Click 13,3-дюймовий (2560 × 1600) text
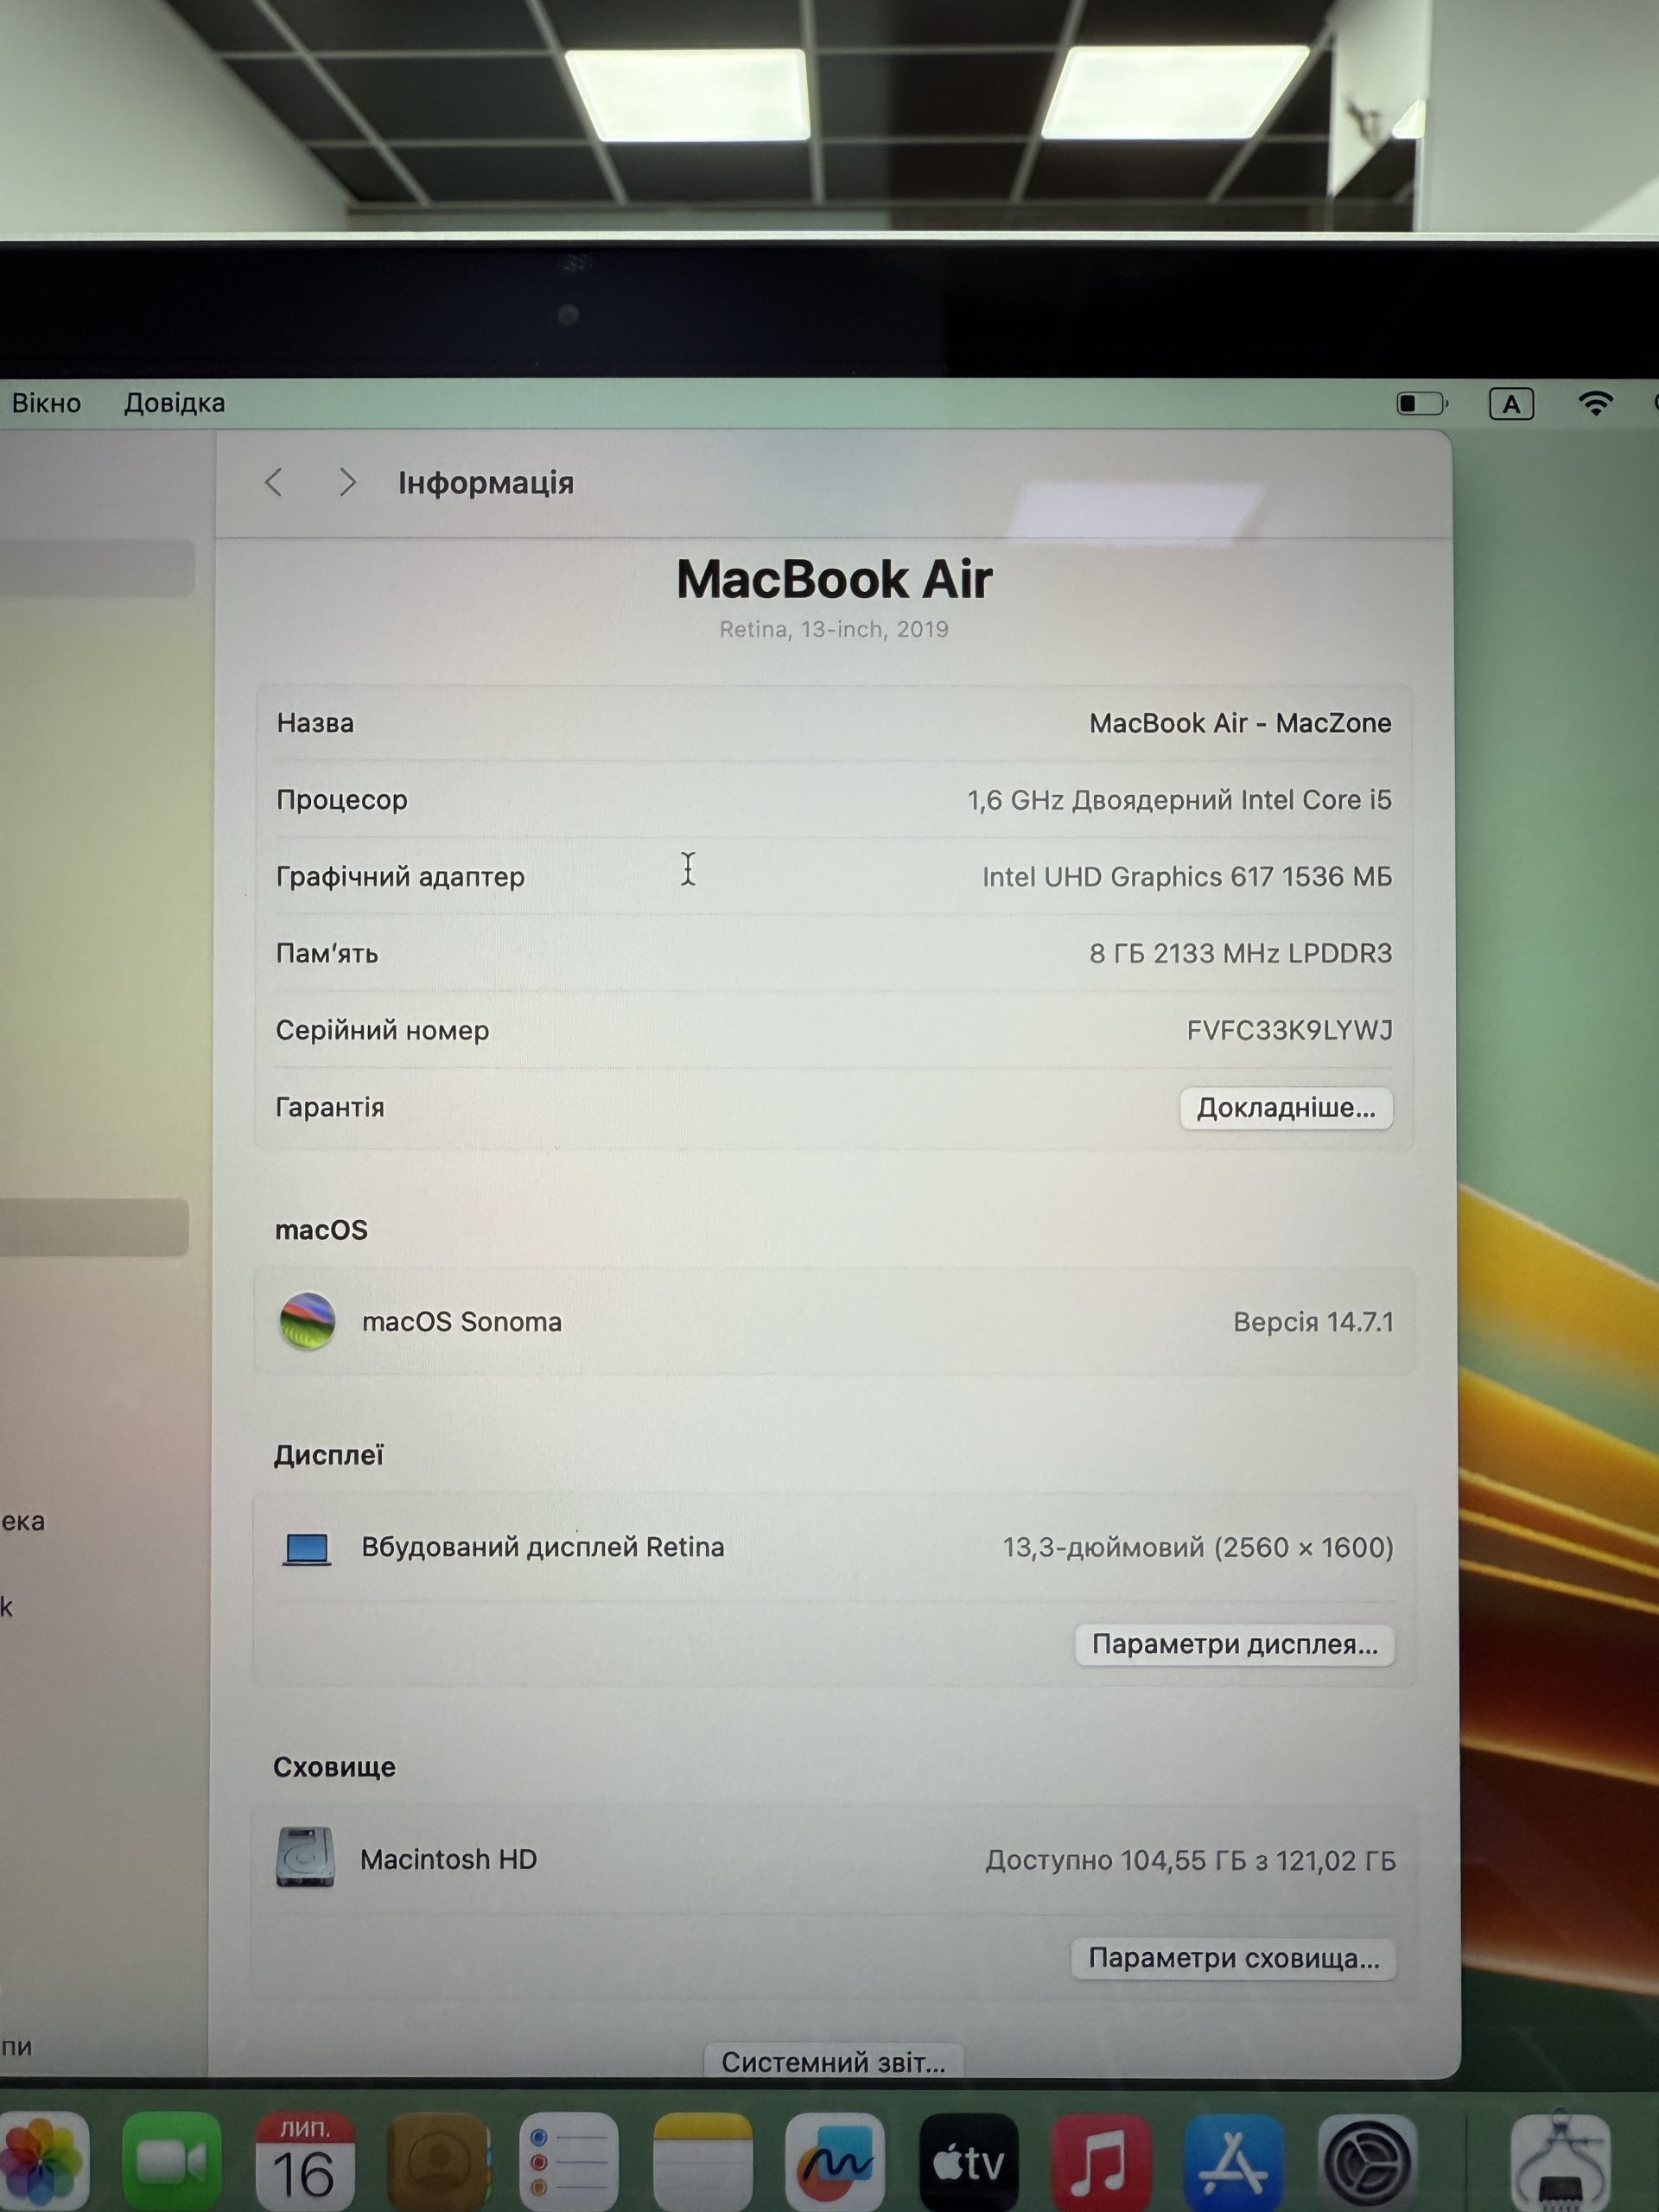The image size is (1659, 2212). [1198, 1548]
